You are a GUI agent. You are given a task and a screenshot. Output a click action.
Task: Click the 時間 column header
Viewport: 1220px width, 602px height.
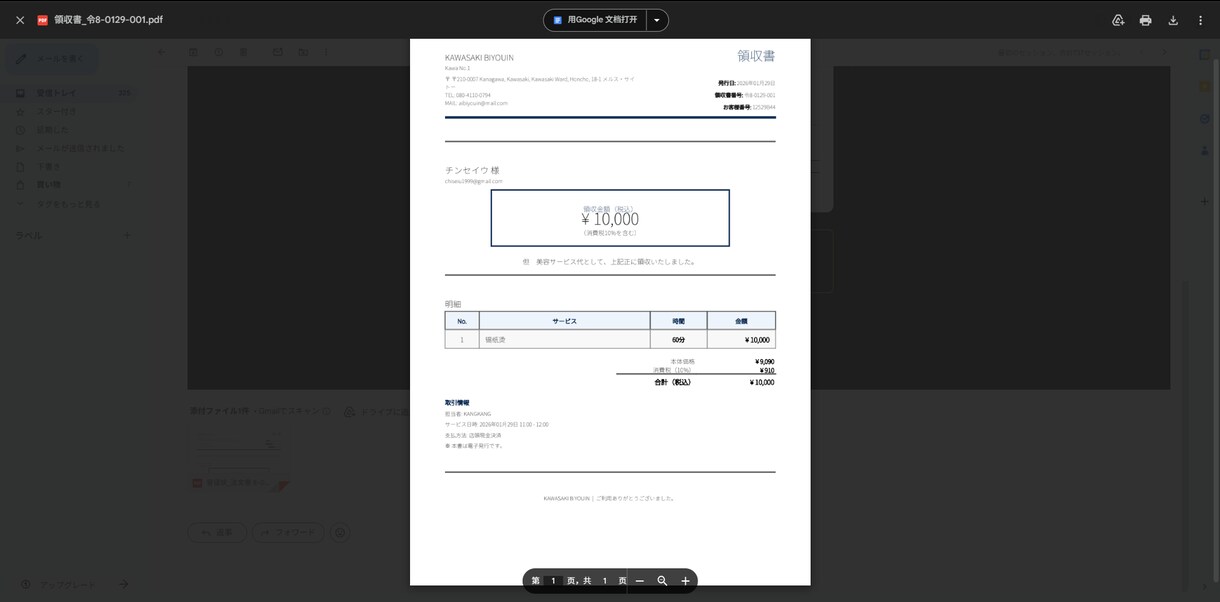click(678, 321)
